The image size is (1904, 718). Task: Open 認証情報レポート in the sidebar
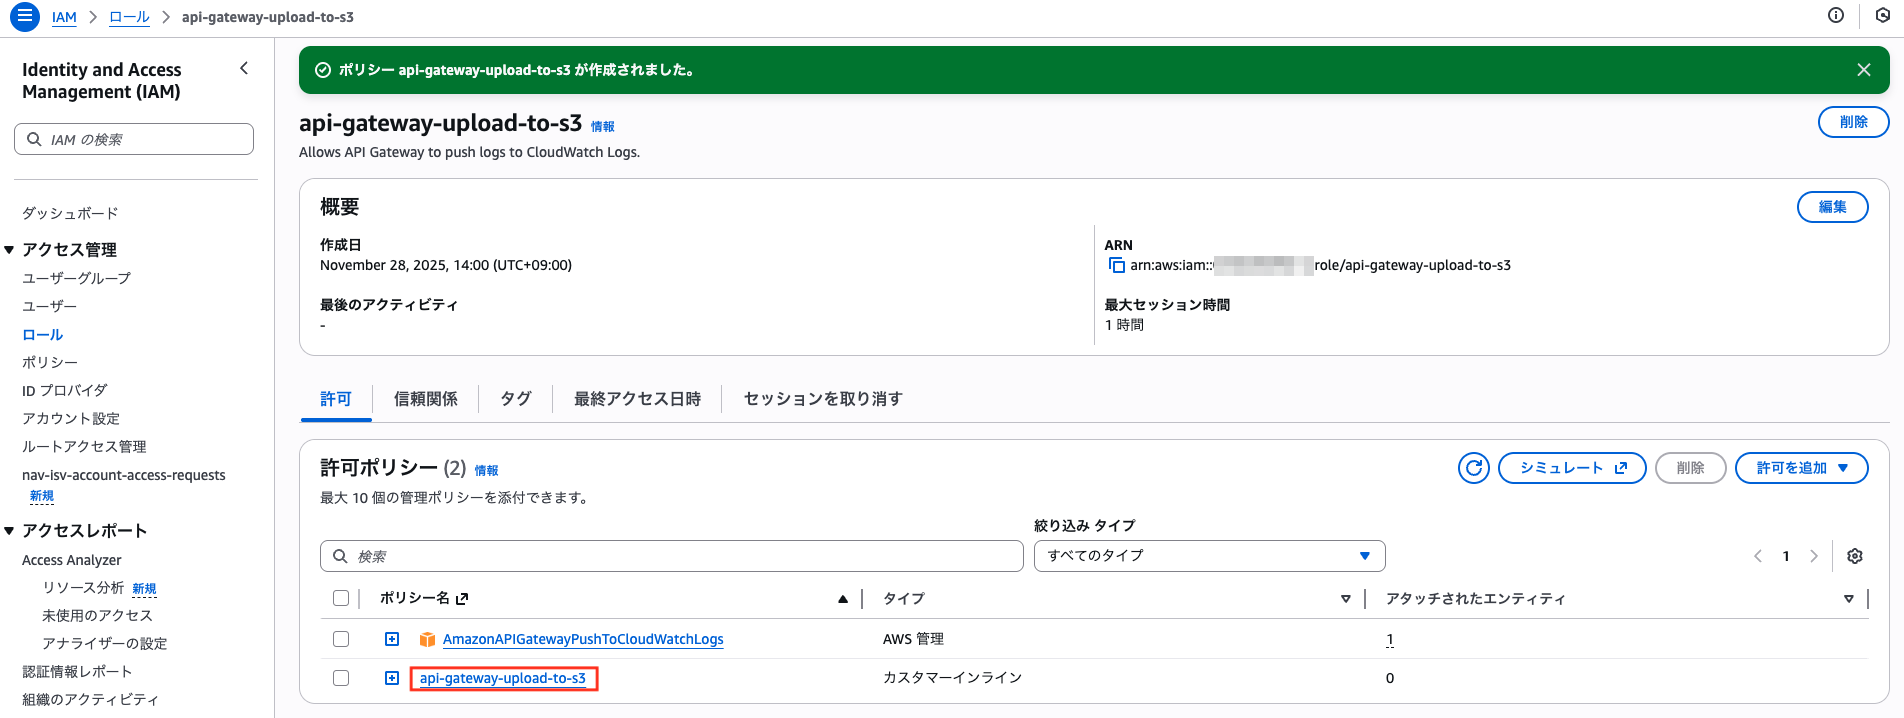77,671
